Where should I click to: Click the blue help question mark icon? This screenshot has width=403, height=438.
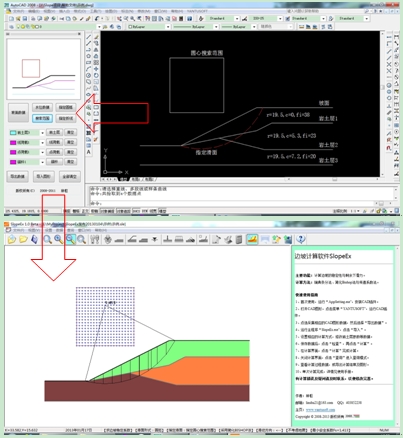[301, 239]
